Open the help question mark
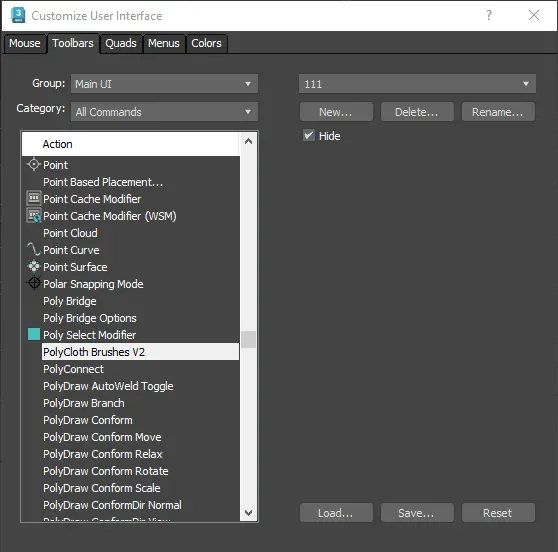558x552 pixels. coord(489,15)
